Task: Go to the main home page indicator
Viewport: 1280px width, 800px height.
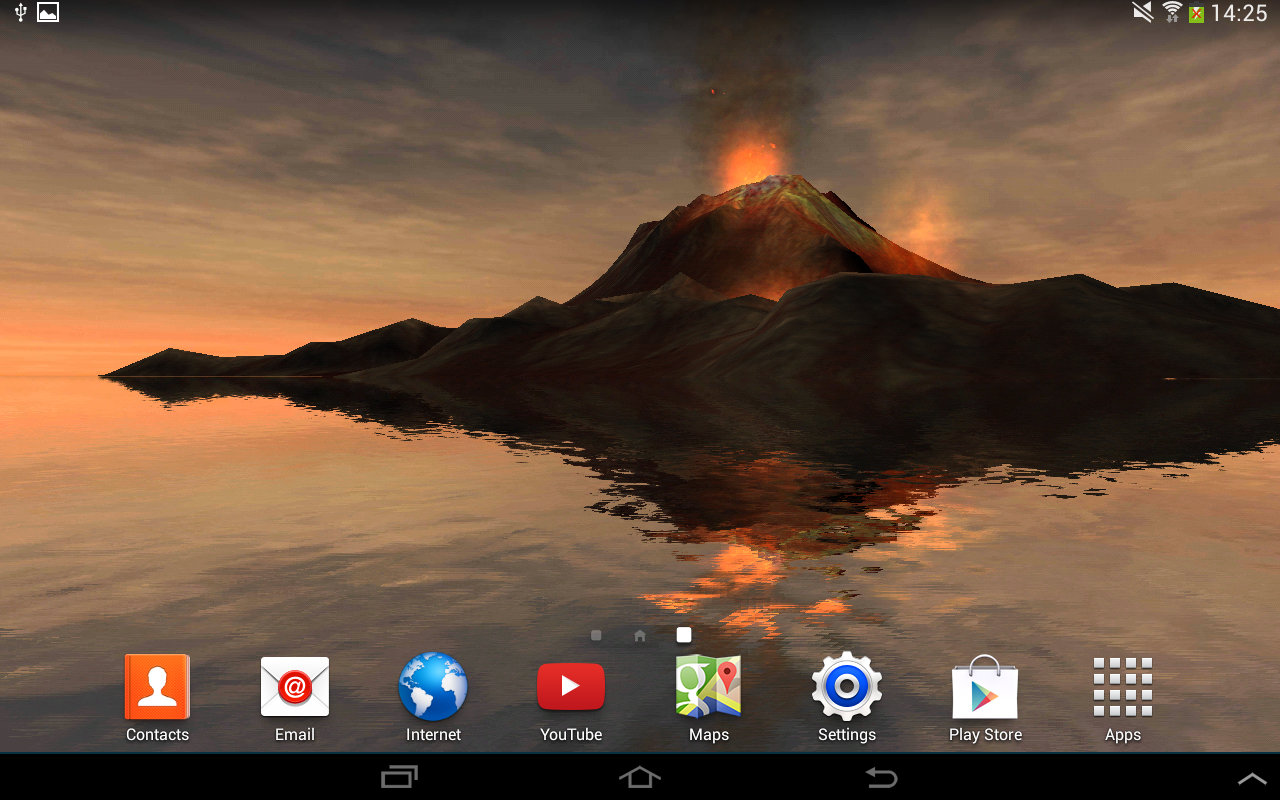Action: [640, 635]
